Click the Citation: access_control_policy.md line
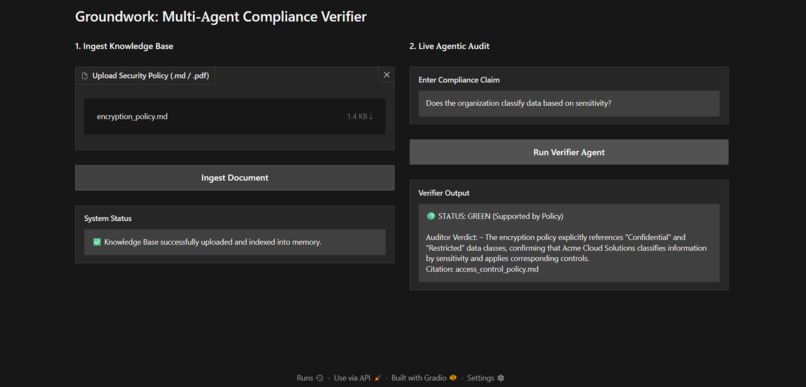 pyautogui.click(x=482, y=269)
